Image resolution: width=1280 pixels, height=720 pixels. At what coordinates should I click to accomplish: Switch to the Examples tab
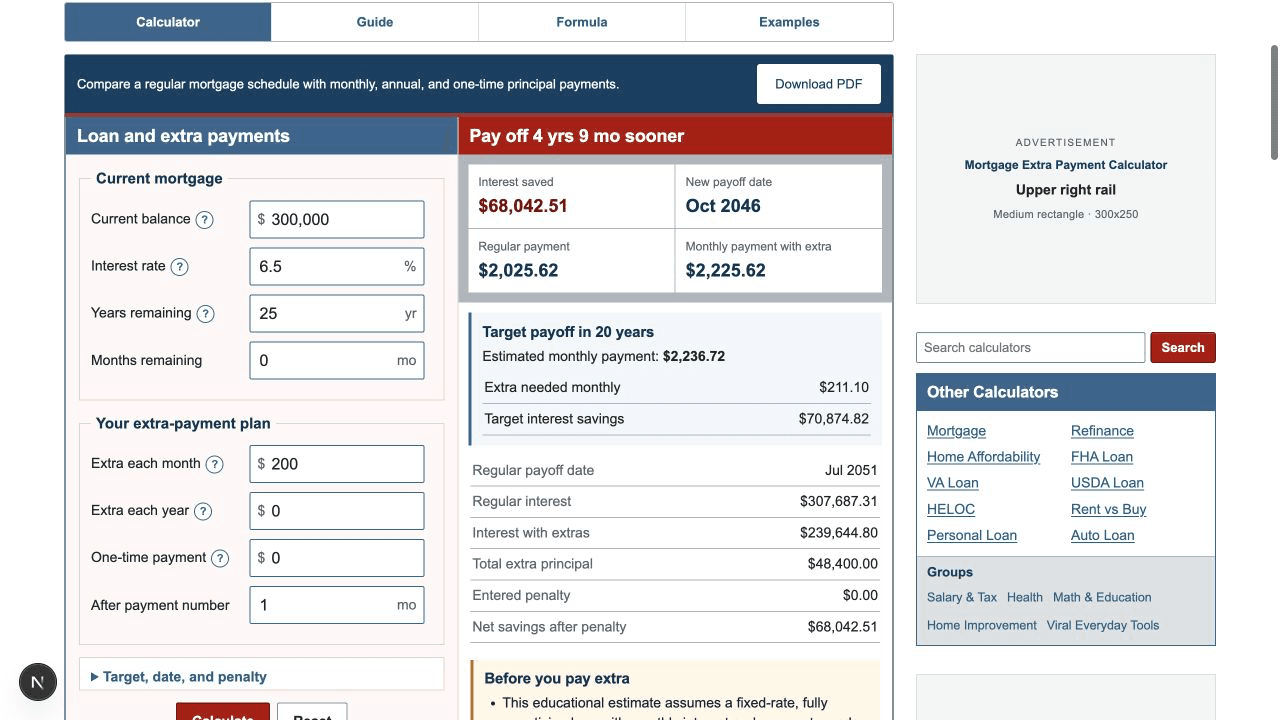[789, 22]
